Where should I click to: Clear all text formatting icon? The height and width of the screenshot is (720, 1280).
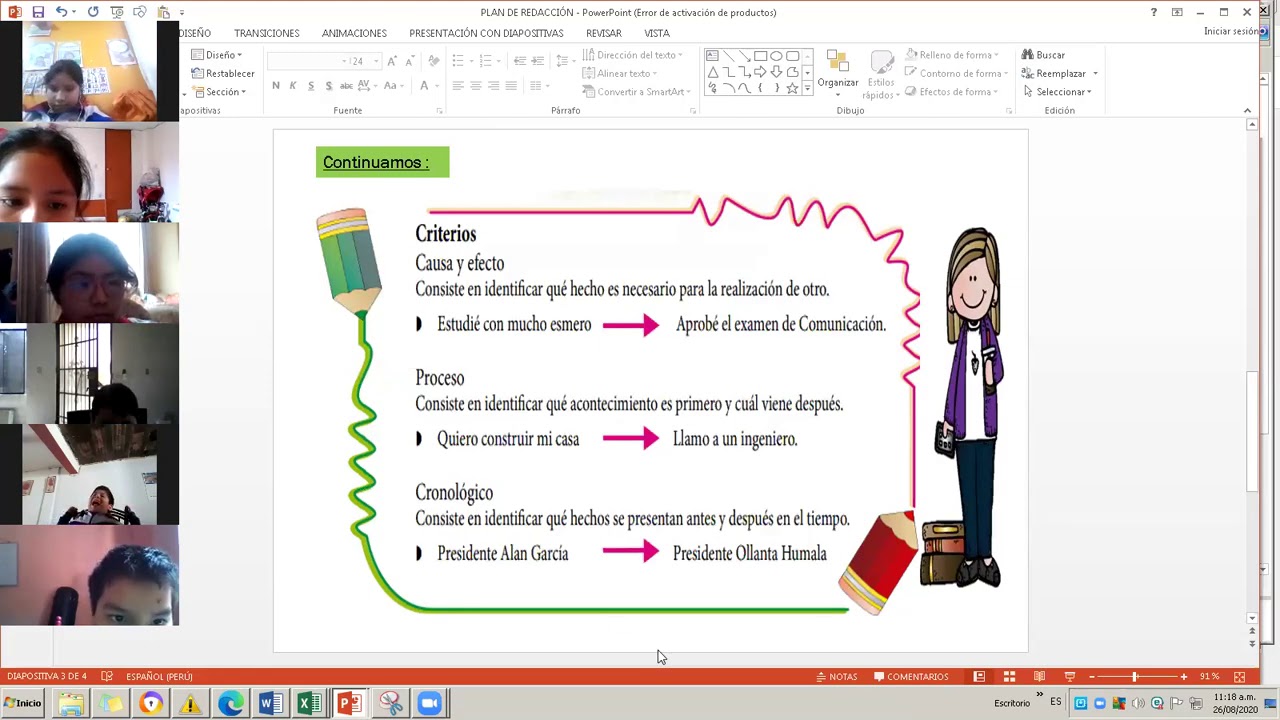coord(433,61)
